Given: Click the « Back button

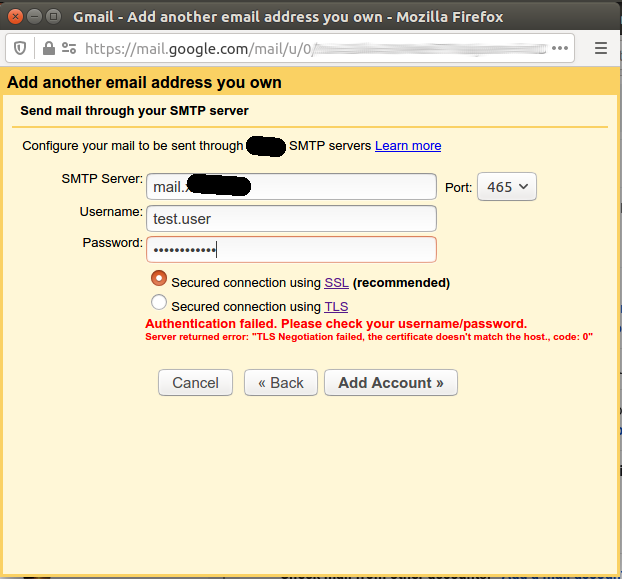Looking at the screenshot, I should pyautogui.click(x=281, y=383).
